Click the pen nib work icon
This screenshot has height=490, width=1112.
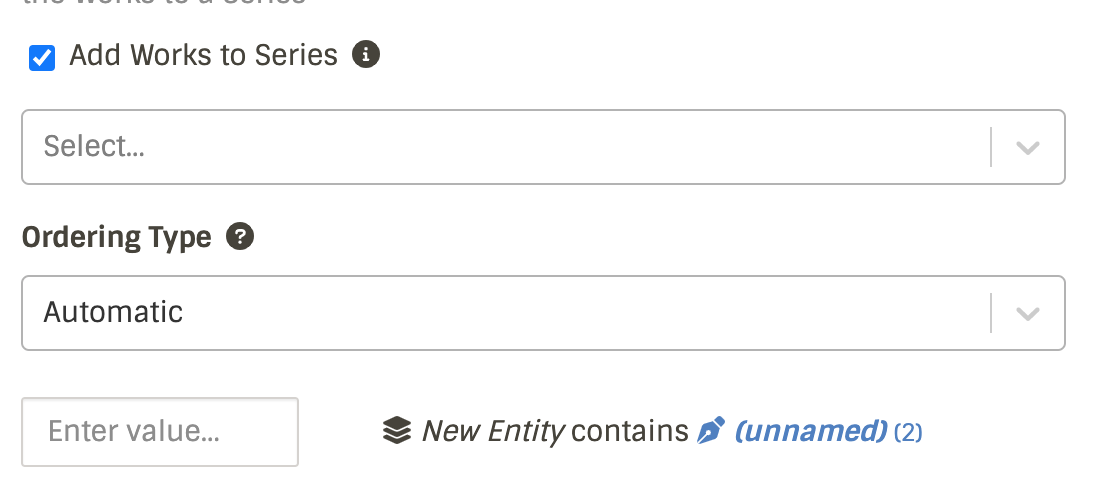pyautogui.click(x=711, y=431)
